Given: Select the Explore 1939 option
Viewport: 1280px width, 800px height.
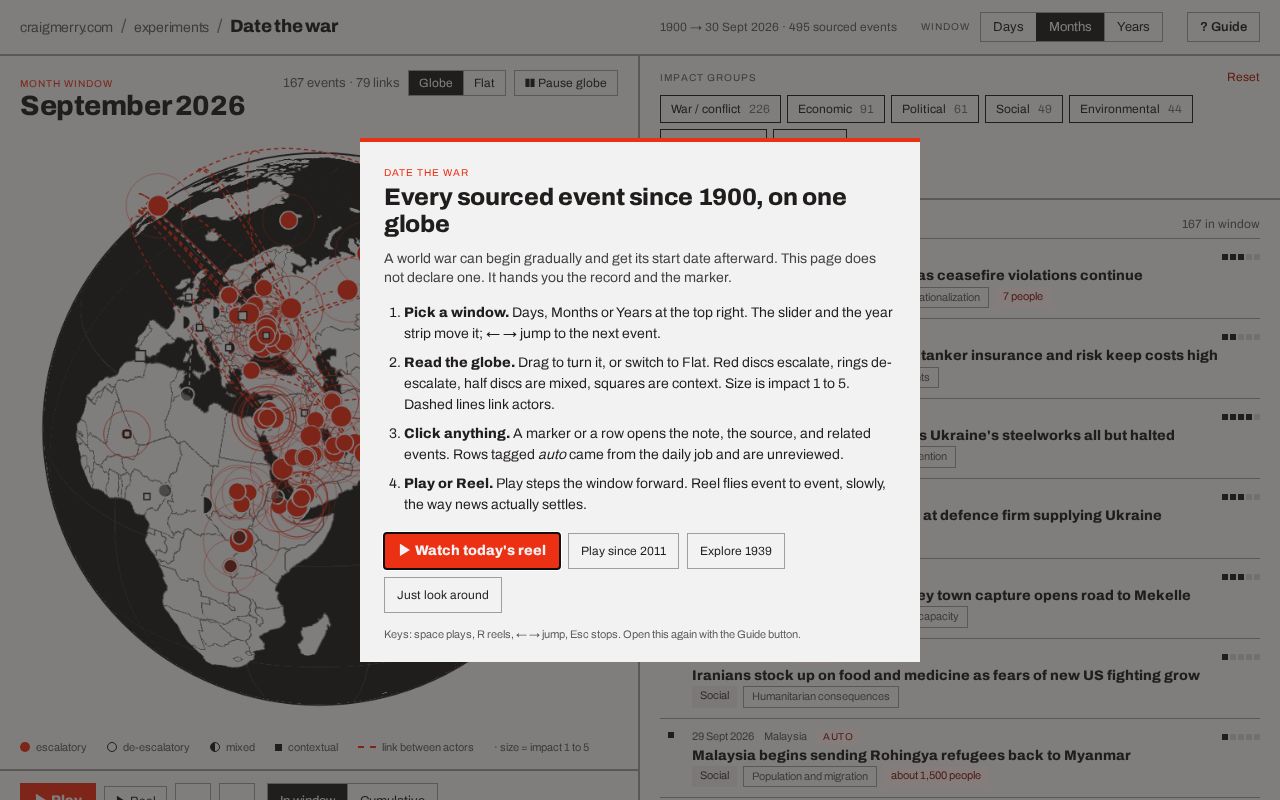Looking at the screenshot, I should (x=736, y=551).
